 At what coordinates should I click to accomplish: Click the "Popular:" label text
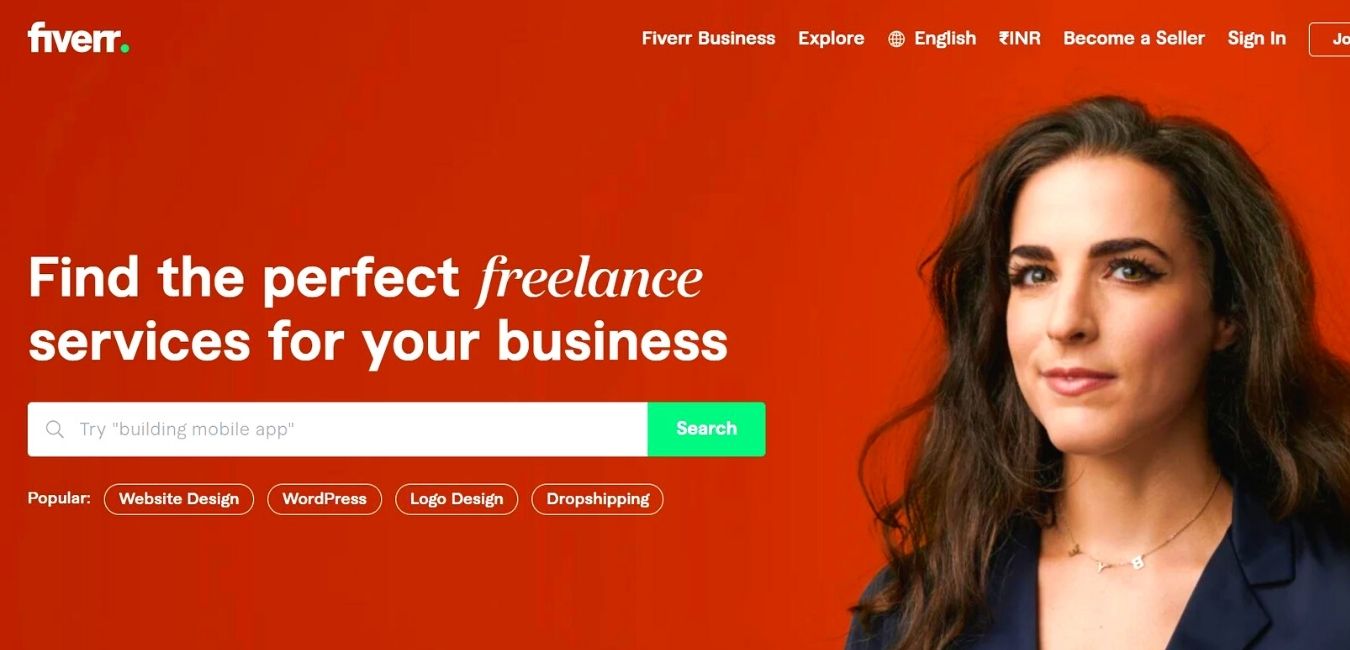[59, 498]
